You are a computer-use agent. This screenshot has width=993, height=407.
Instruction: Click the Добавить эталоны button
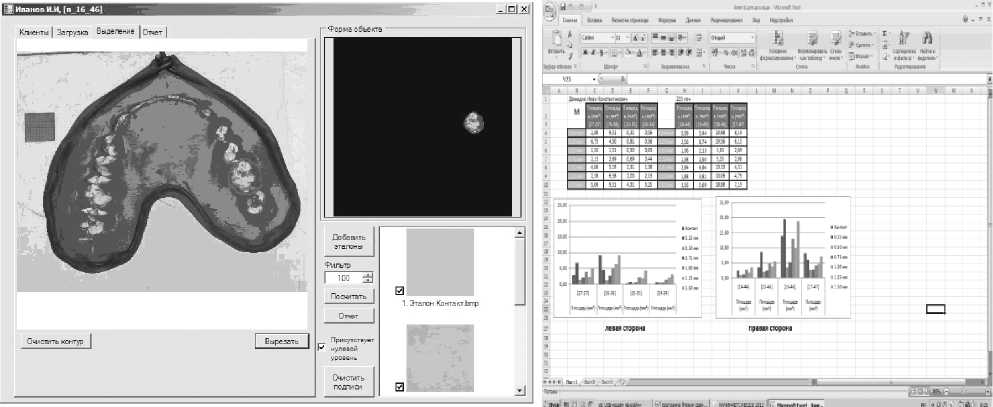coord(349,241)
